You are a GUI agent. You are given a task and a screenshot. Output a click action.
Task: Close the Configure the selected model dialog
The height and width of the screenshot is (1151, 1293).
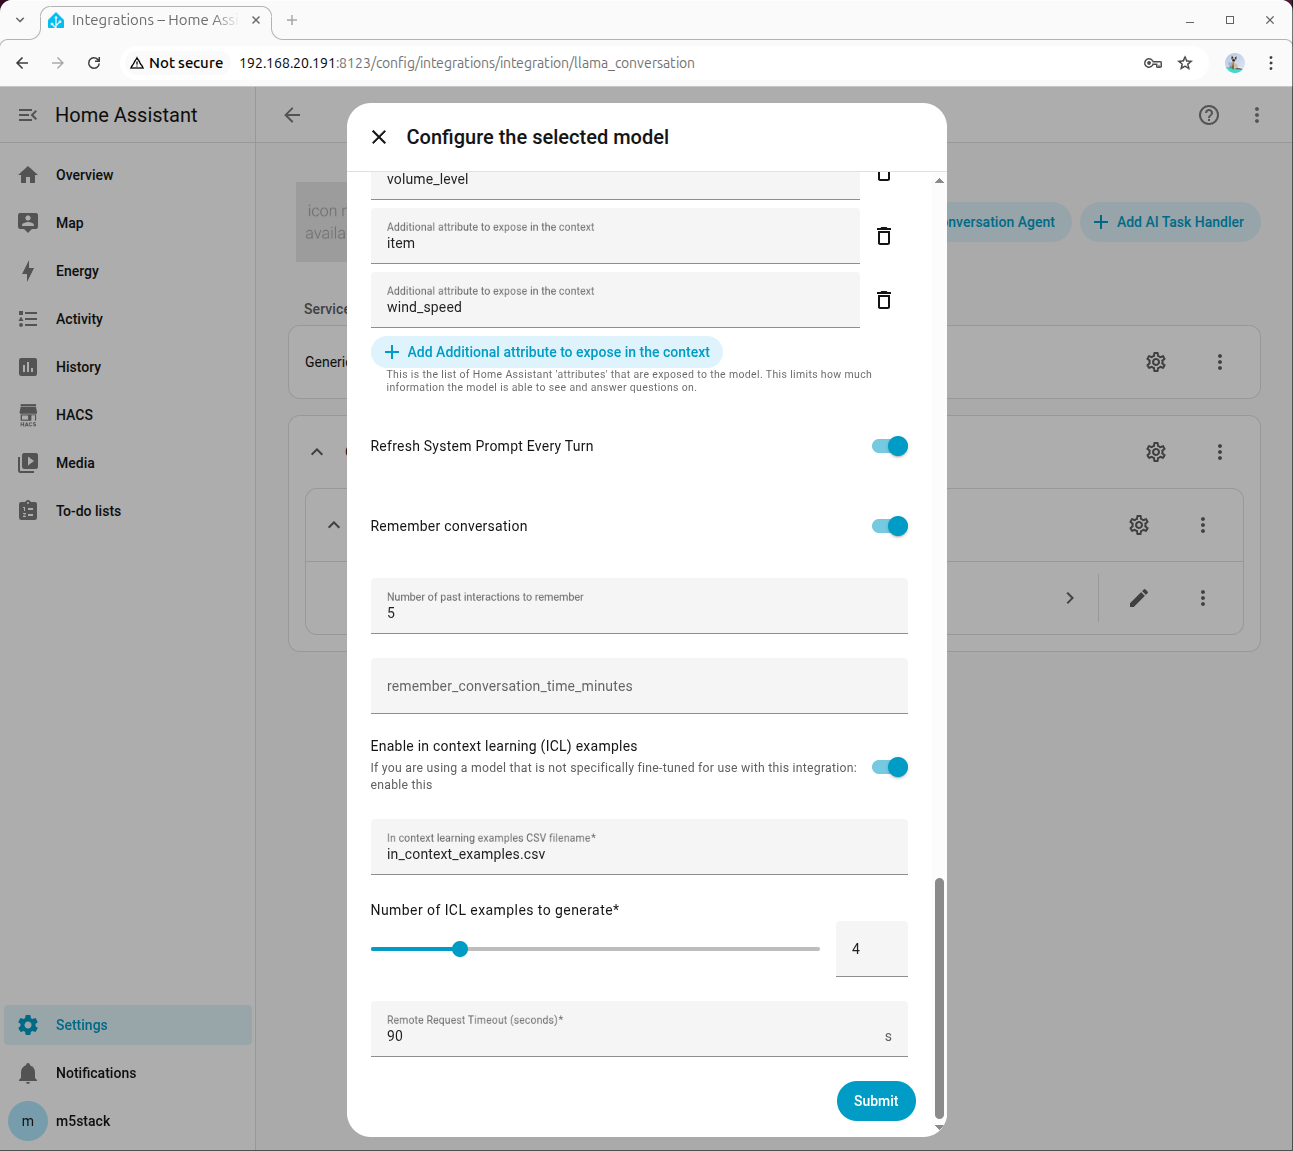pos(379,137)
